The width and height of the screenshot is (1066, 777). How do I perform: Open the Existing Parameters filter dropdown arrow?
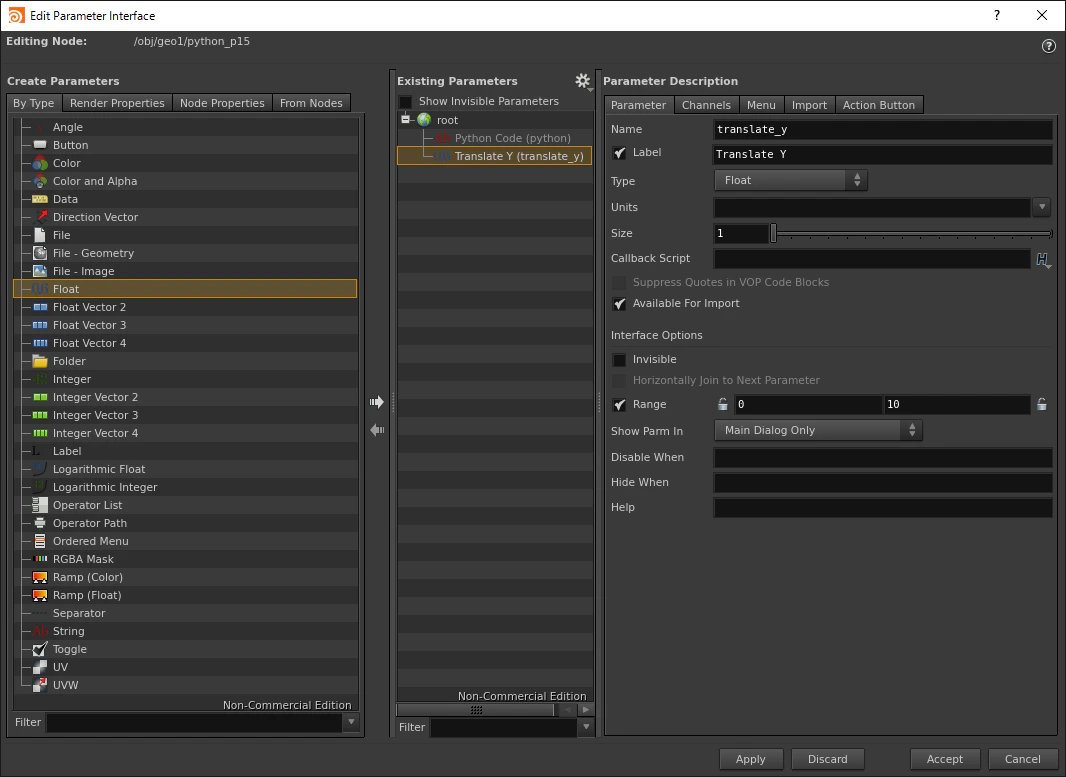tap(585, 727)
